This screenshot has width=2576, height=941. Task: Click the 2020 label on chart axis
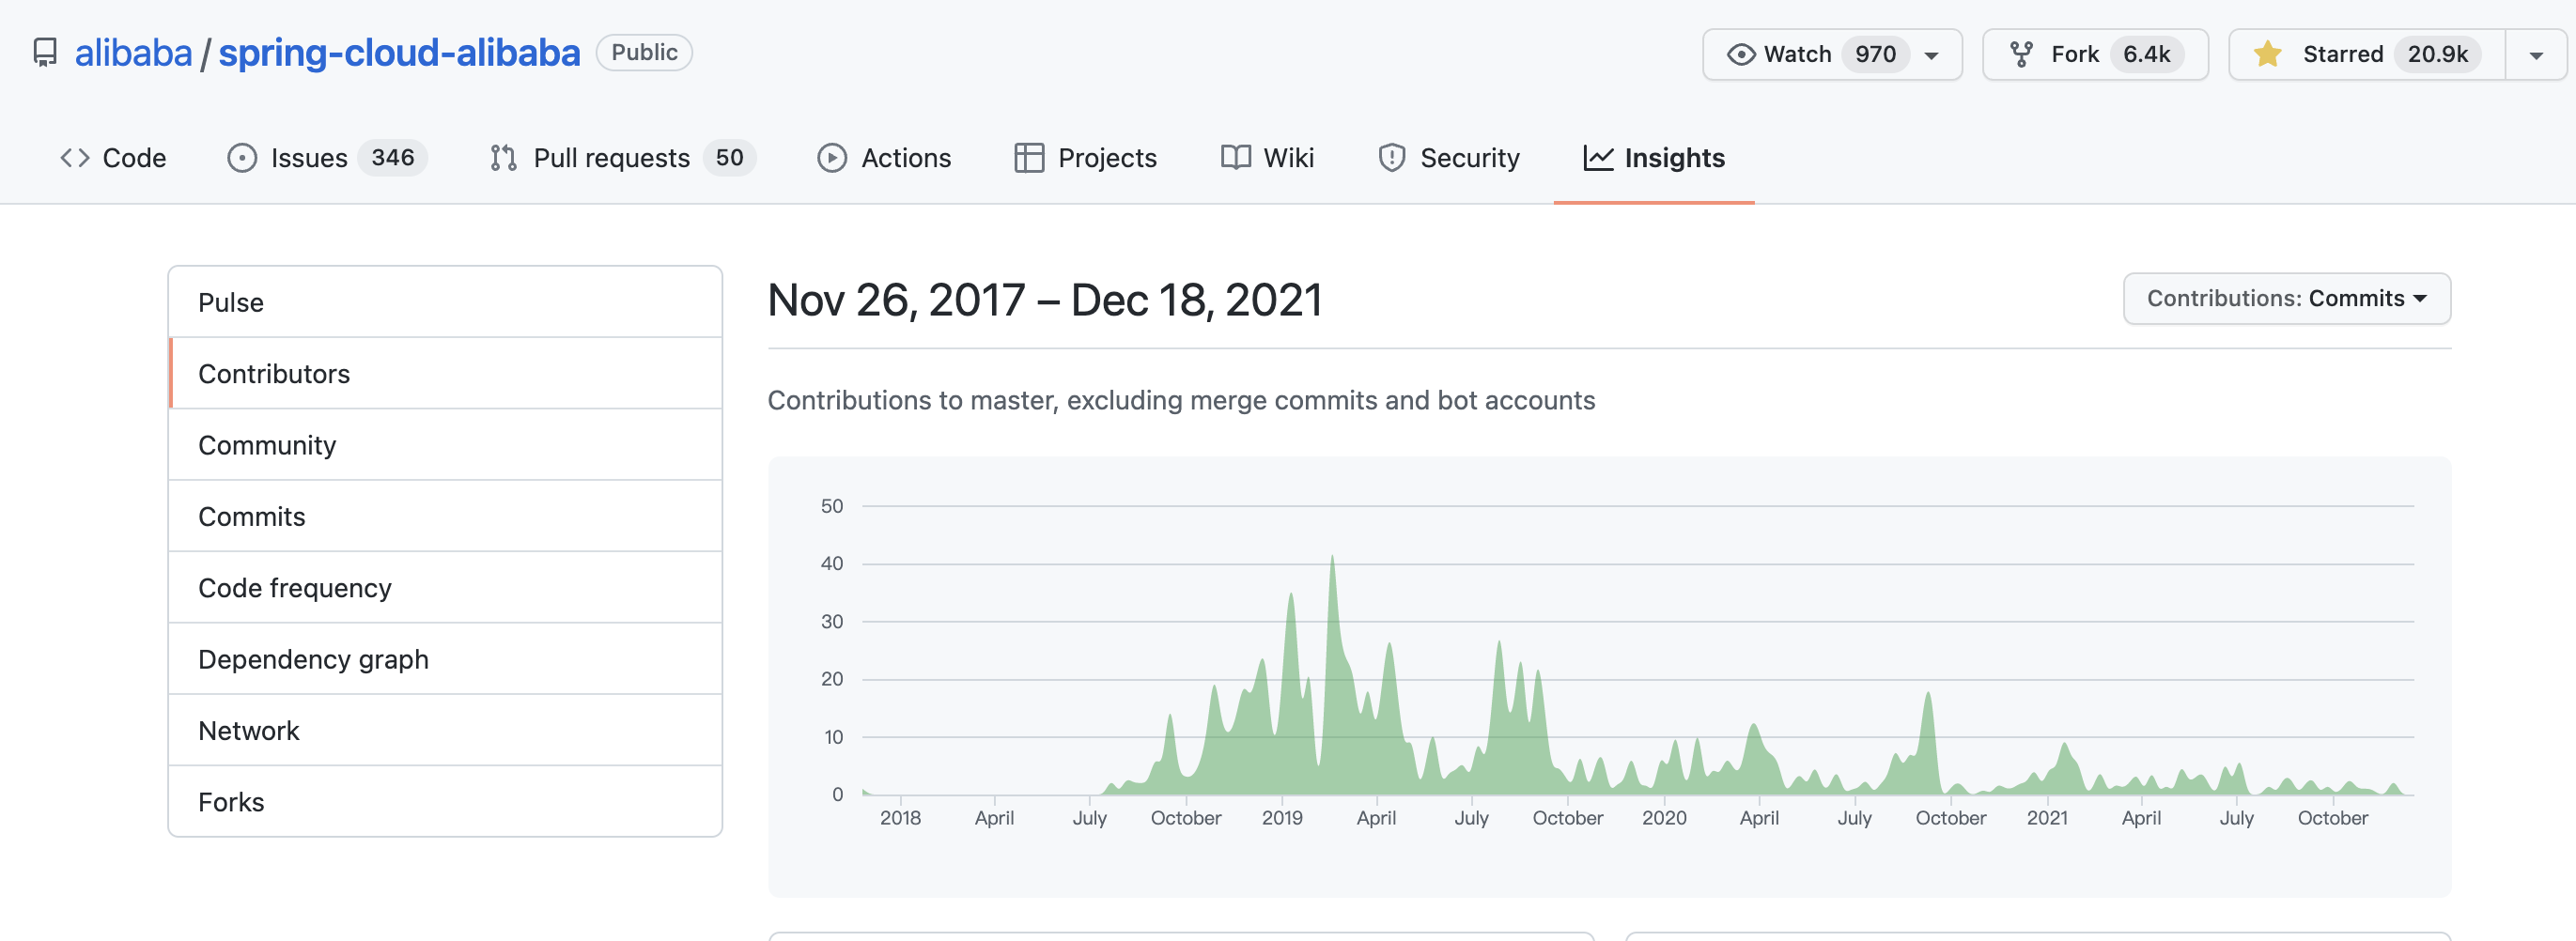[1664, 818]
